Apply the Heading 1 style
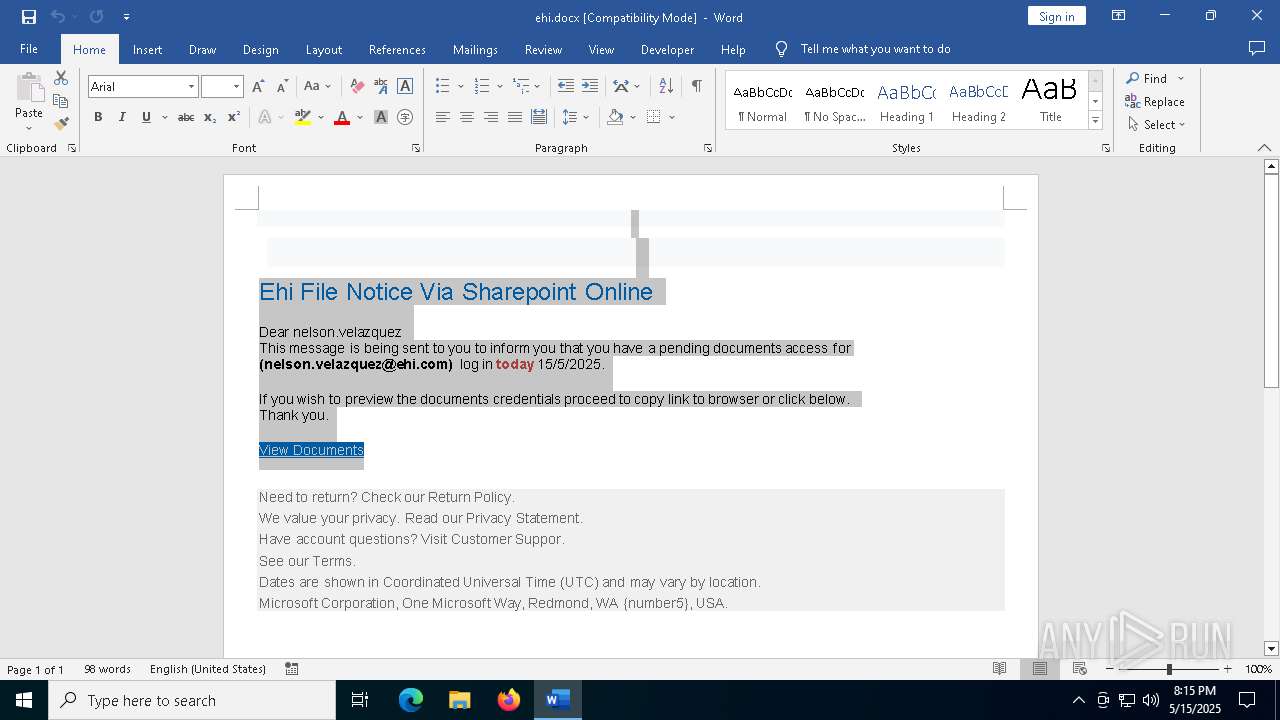1280x720 pixels. point(906,102)
